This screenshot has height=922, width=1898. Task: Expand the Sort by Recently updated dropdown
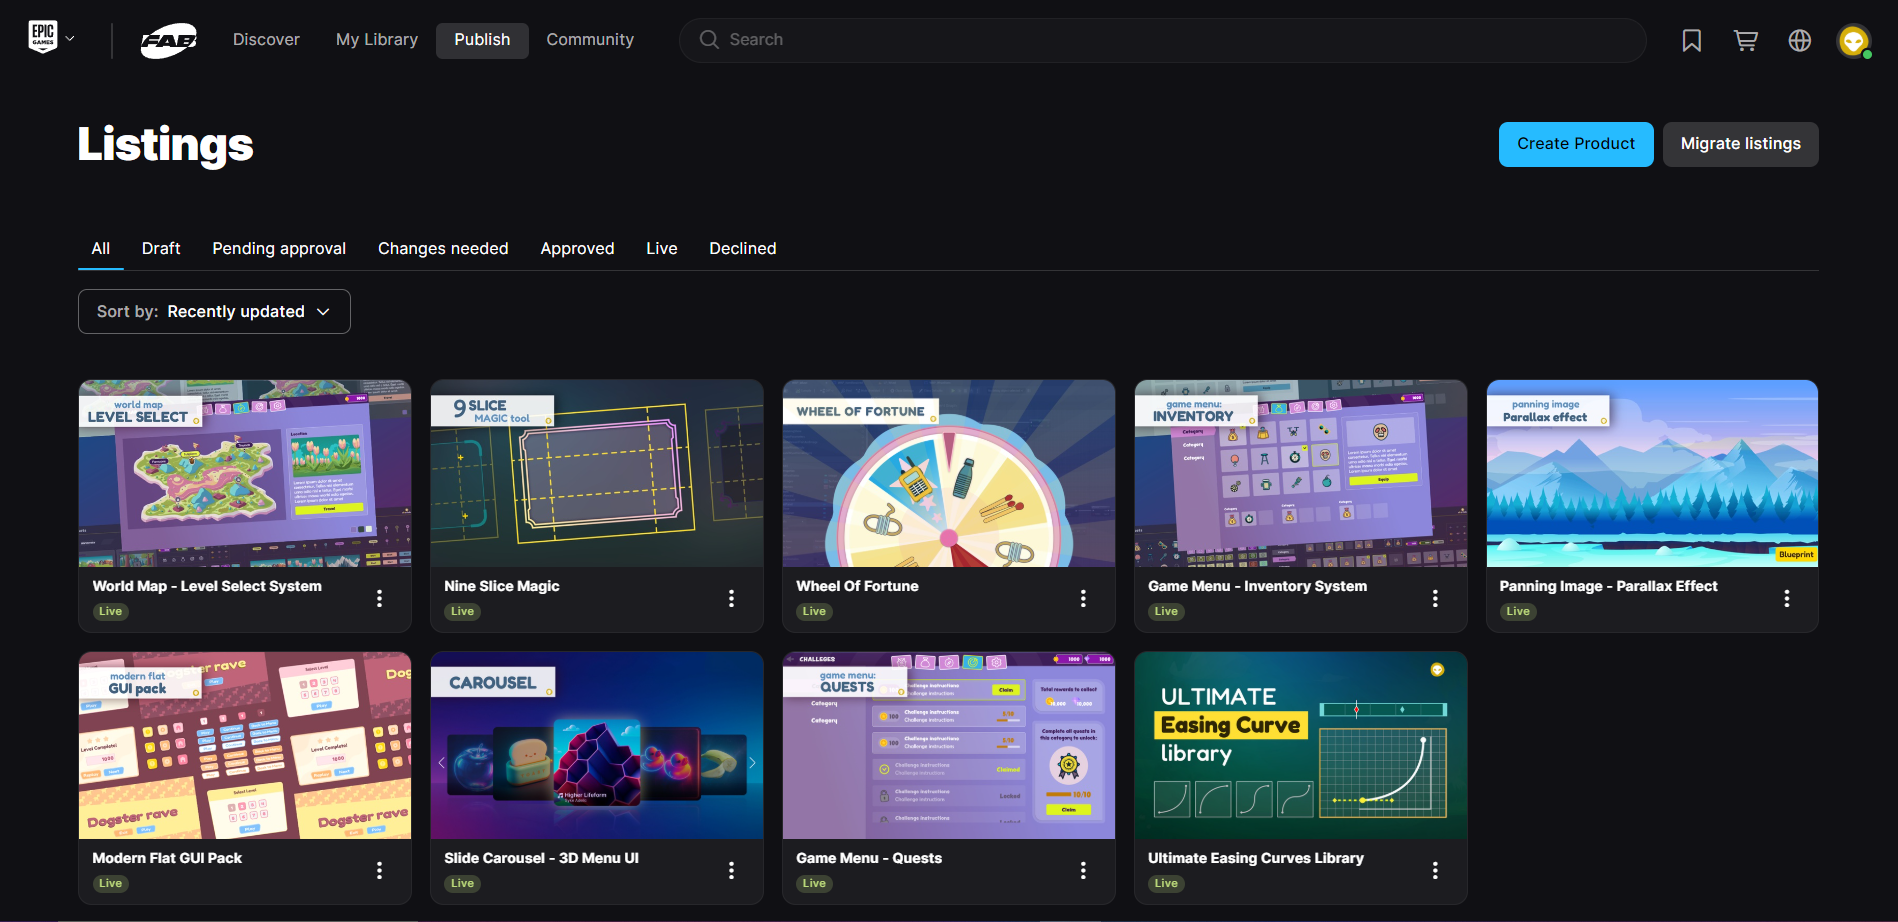pos(214,312)
